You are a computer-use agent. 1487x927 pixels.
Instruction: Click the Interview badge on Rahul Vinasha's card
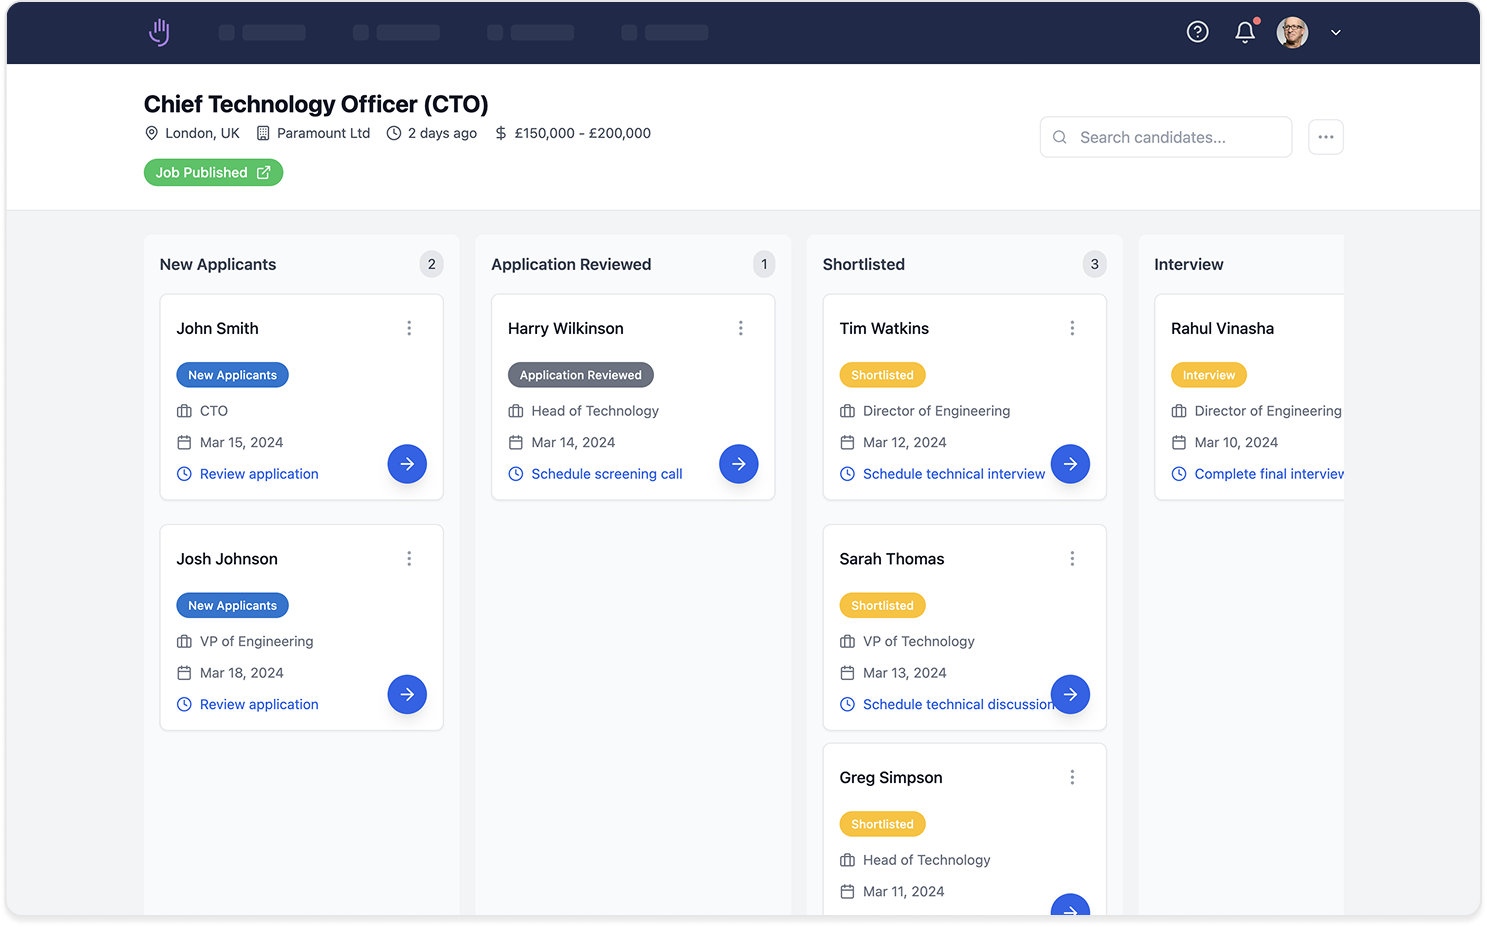coord(1208,374)
